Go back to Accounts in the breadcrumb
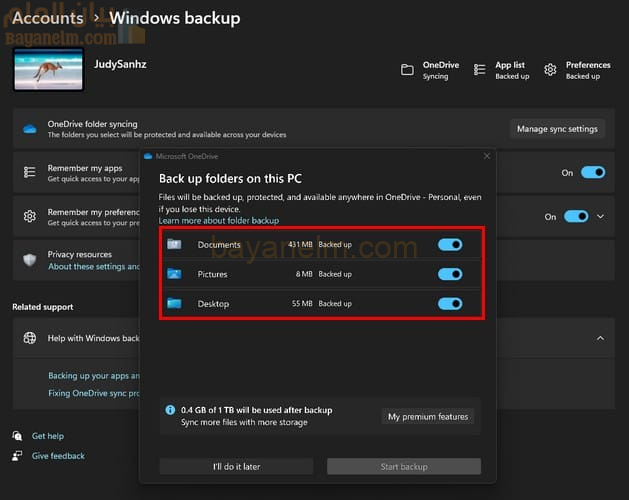 (x=49, y=18)
